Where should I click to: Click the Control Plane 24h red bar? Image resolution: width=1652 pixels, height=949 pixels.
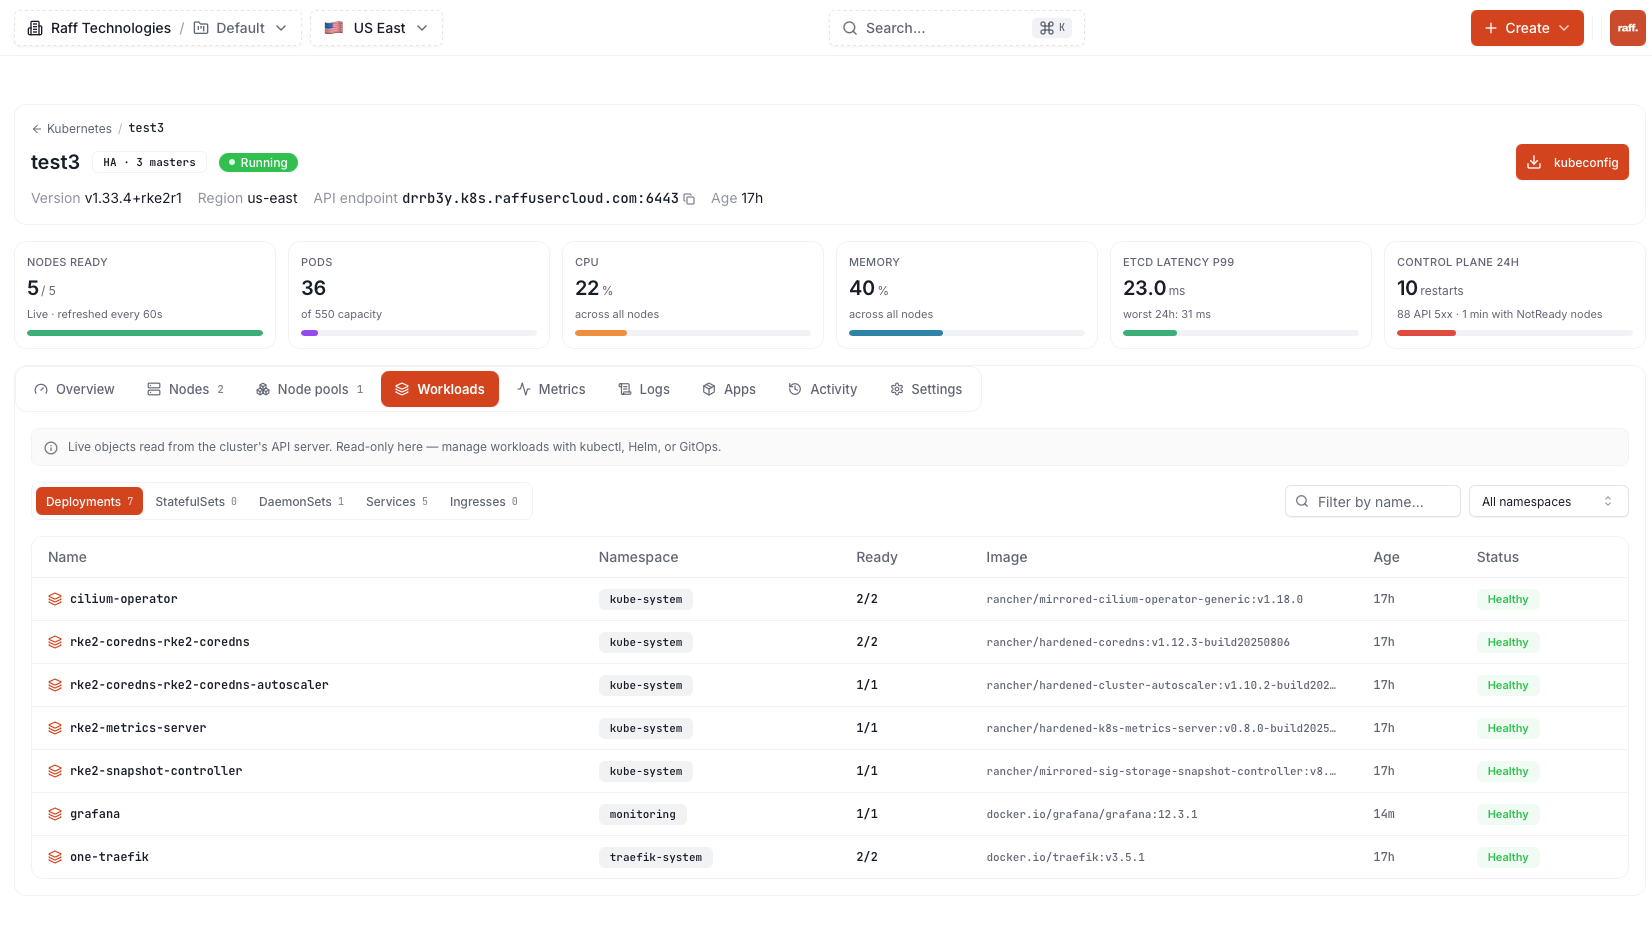(1426, 333)
